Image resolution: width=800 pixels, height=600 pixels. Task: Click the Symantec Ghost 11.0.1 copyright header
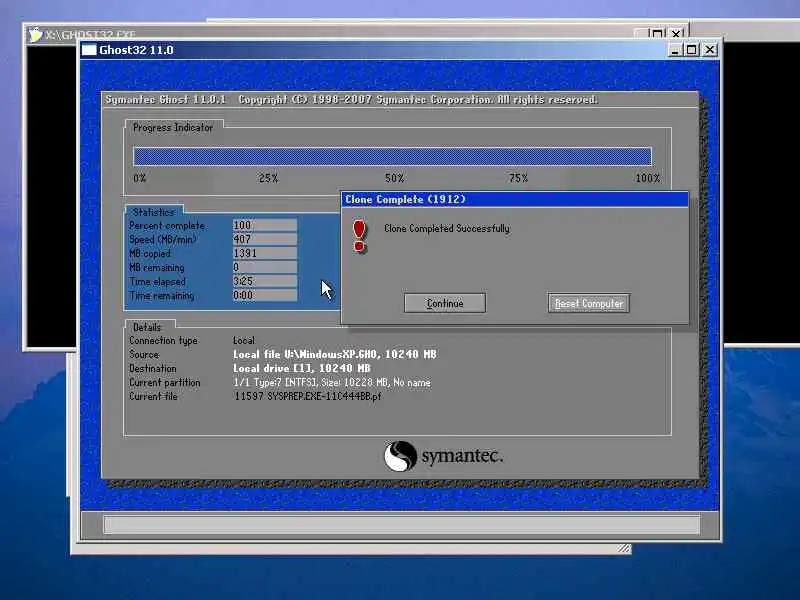tap(352, 99)
